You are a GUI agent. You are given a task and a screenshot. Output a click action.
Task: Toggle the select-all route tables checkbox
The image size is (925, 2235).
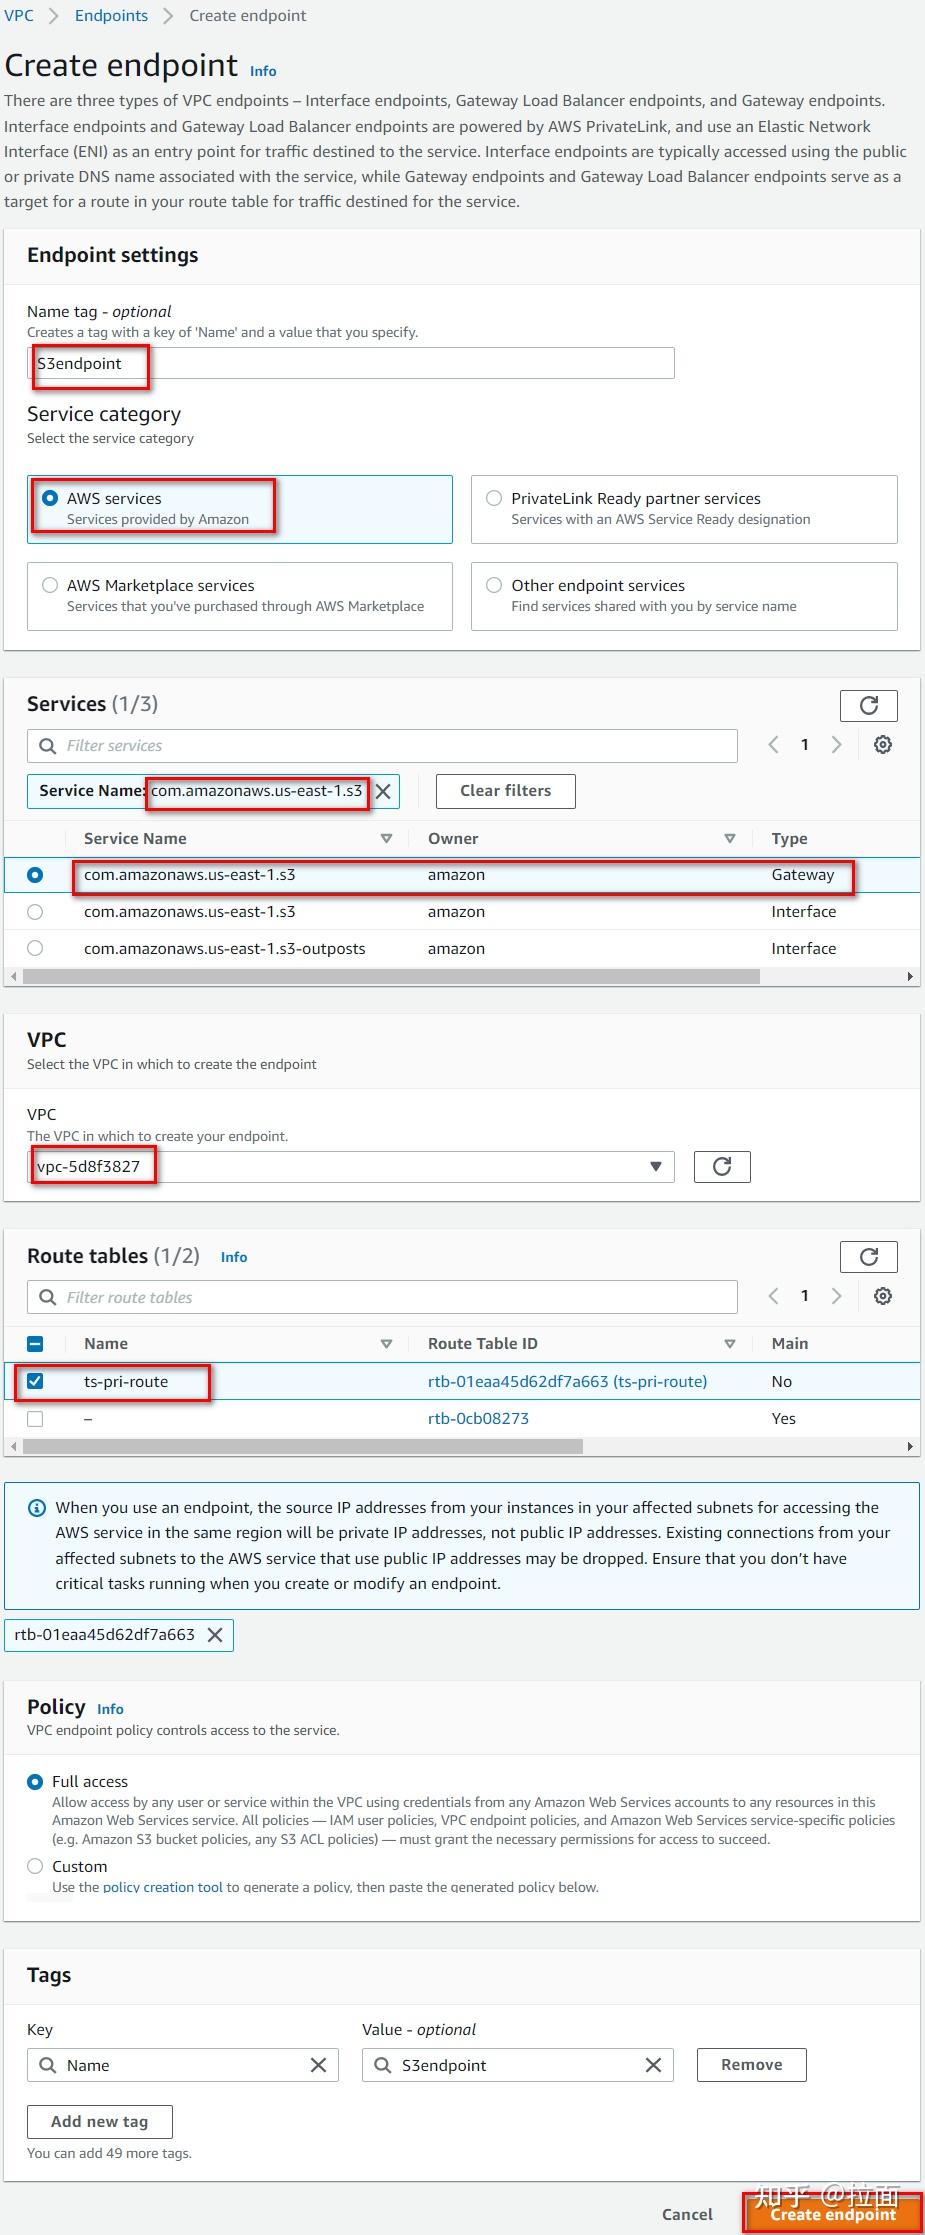[x=35, y=1343]
